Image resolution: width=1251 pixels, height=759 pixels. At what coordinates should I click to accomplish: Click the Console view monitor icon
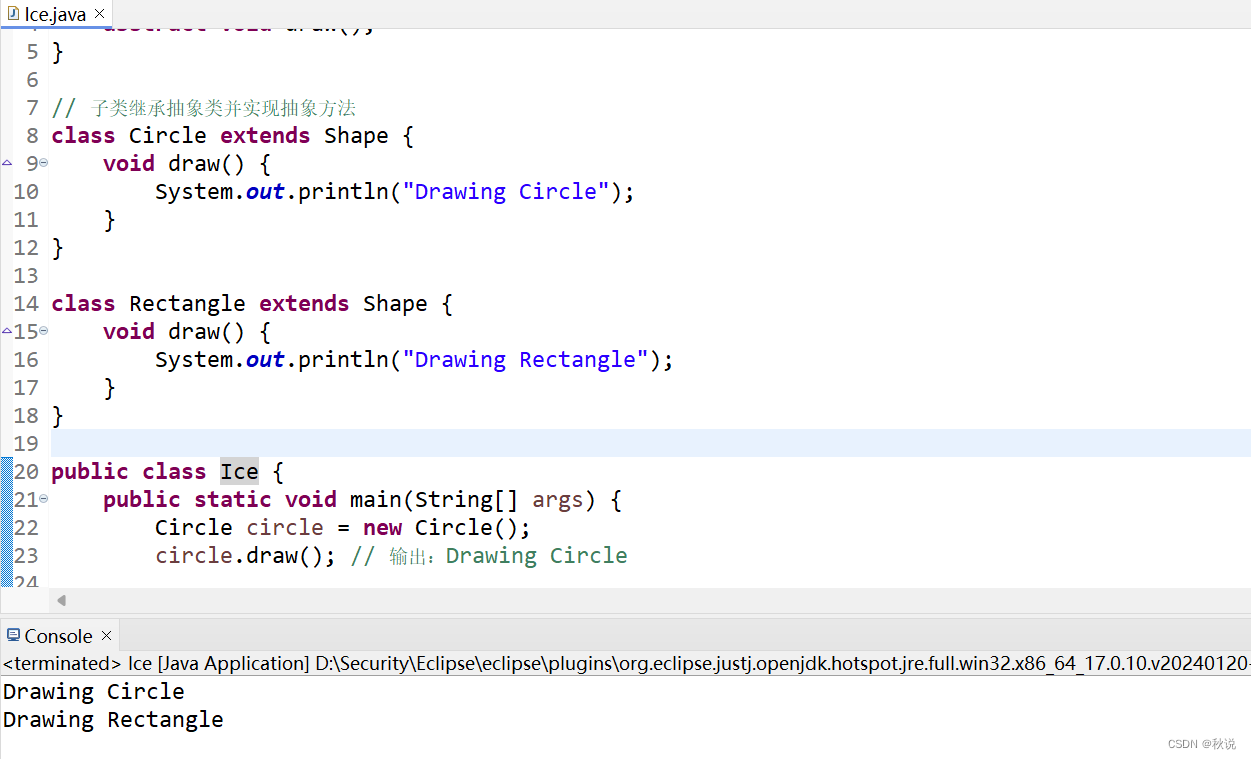pyautogui.click(x=14, y=636)
